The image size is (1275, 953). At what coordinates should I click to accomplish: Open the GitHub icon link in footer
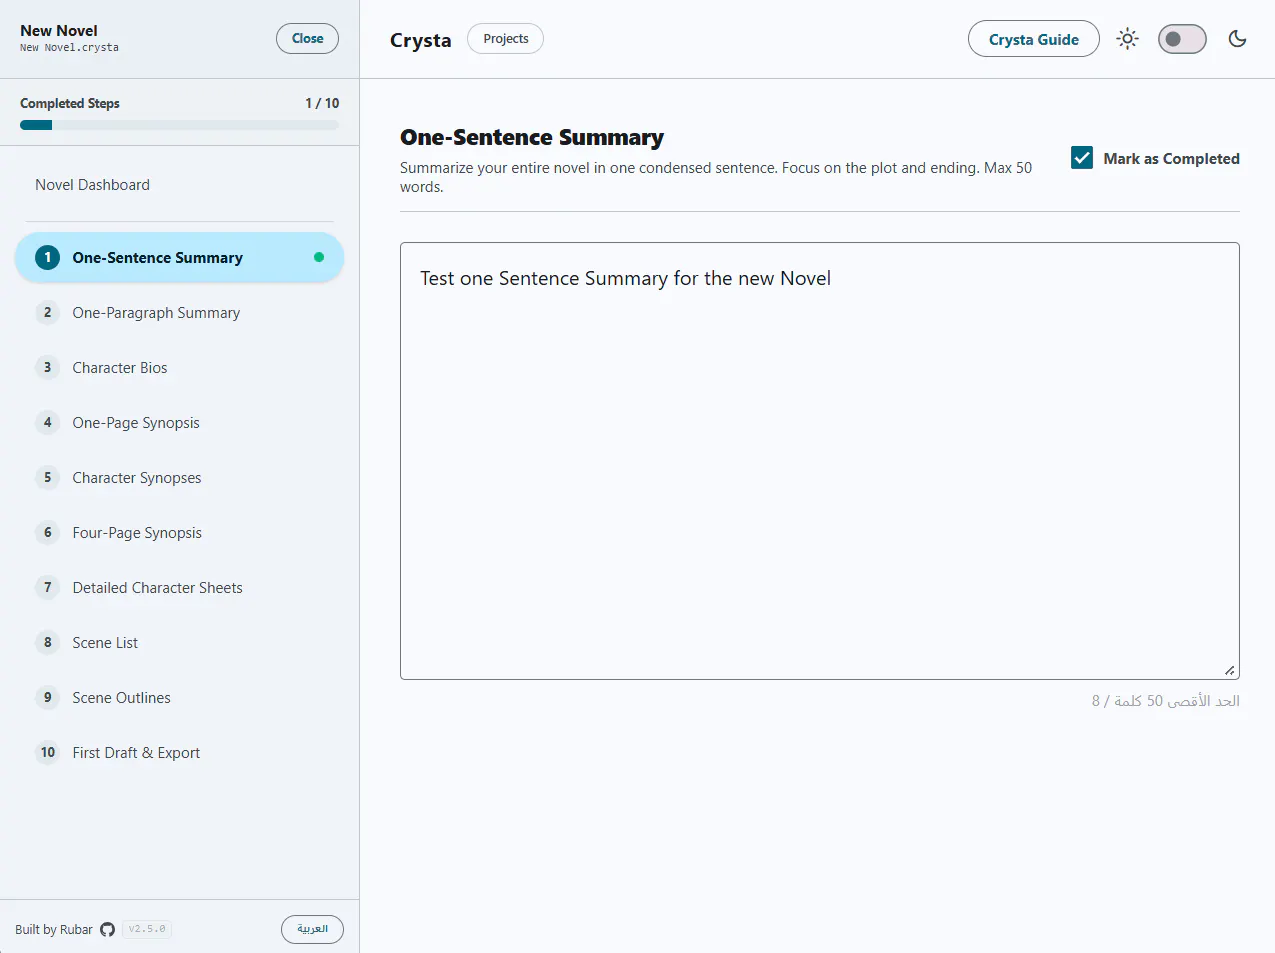pyautogui.click(x=107, y=929)
